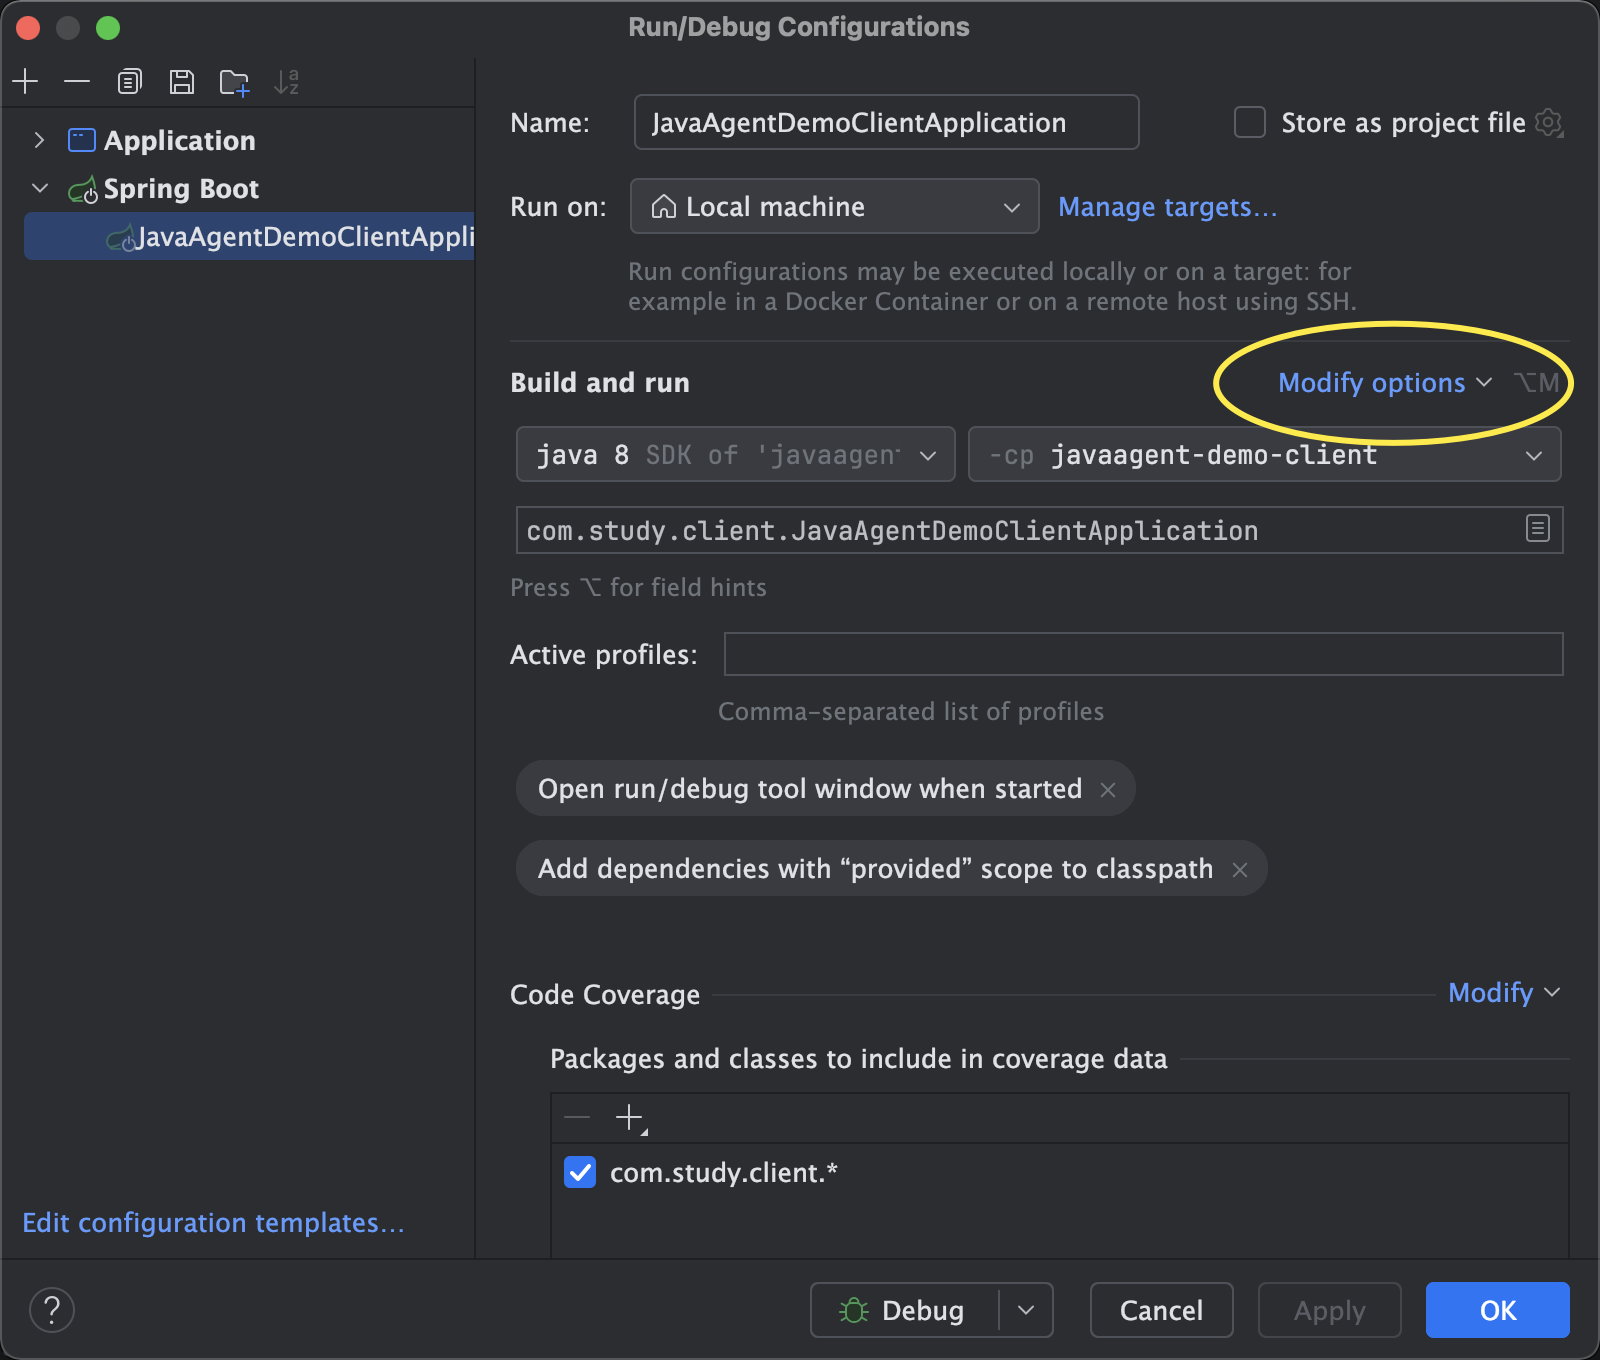Add package to coverage list

coord(631,1118)
